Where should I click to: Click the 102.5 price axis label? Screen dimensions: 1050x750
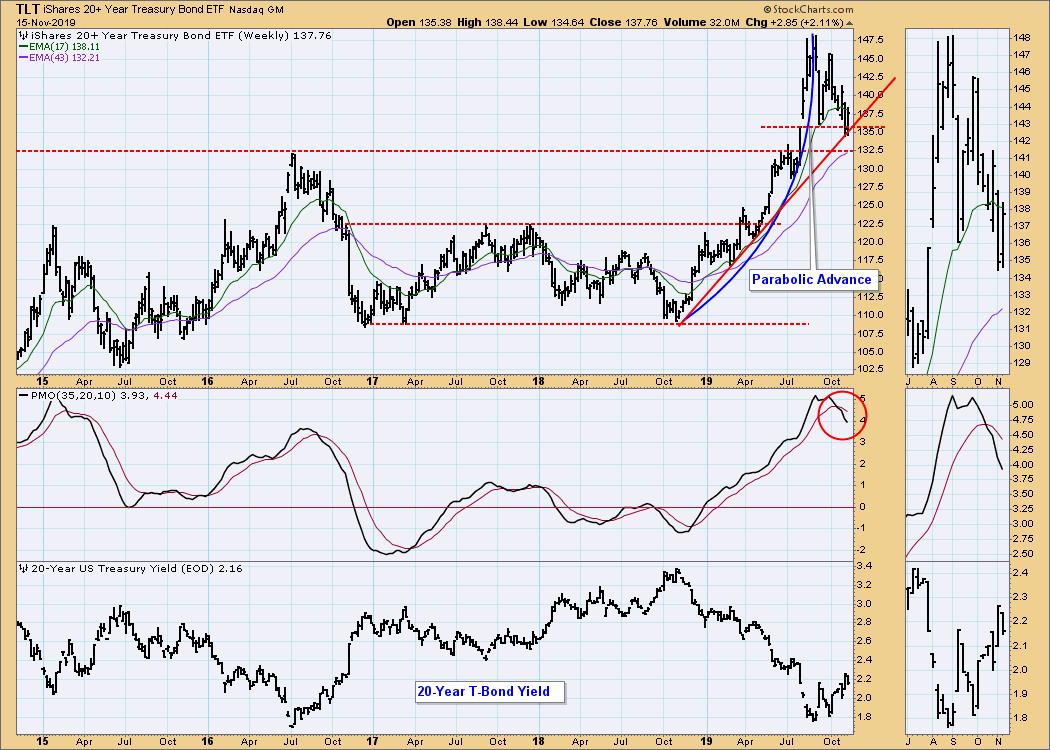tap(870, 369)
